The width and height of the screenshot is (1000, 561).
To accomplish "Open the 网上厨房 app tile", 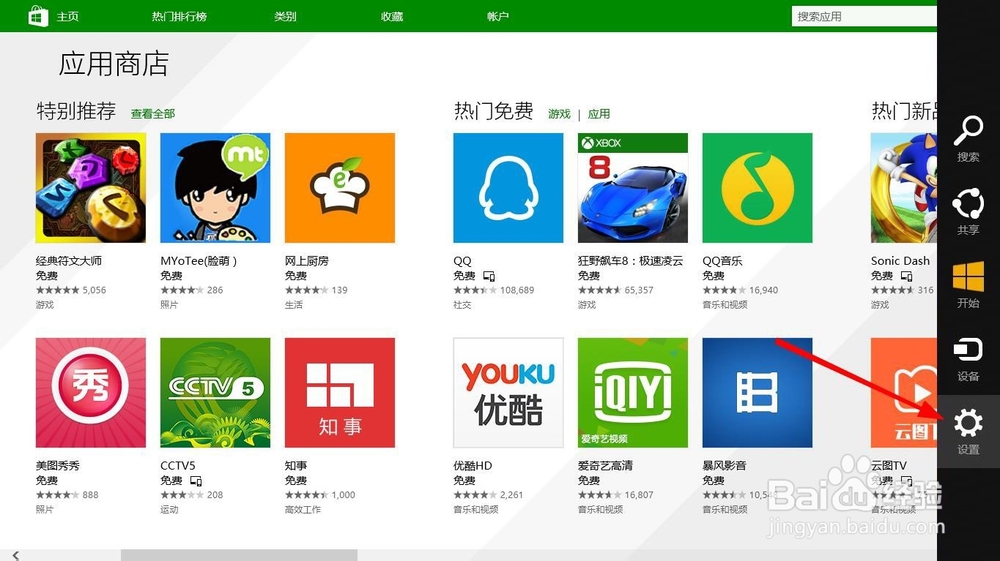I will click(339, 187).
